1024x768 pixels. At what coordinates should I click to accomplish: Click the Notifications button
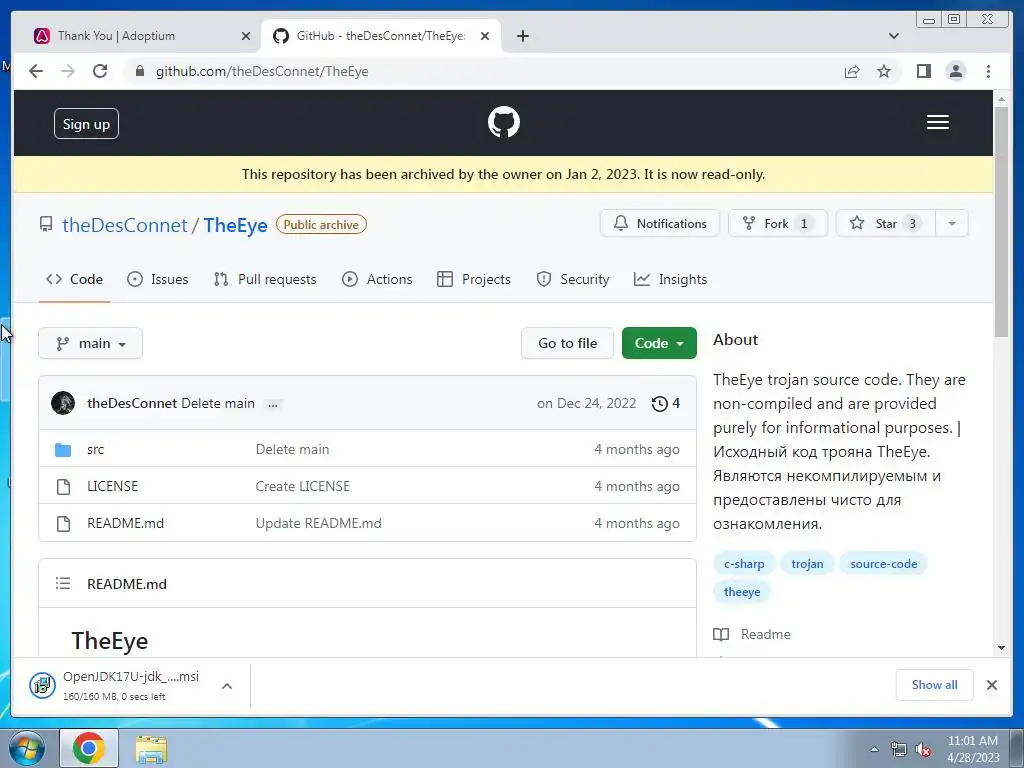click(x=660, y=223)
